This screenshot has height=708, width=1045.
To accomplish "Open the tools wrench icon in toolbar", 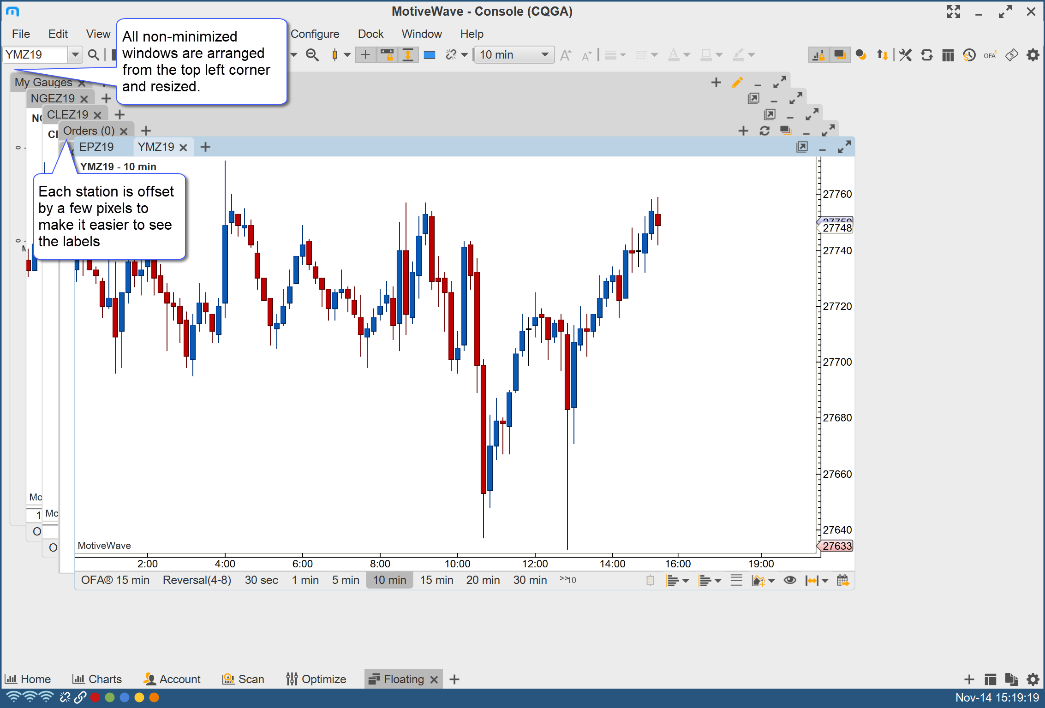I will click(x=906, y=55).
